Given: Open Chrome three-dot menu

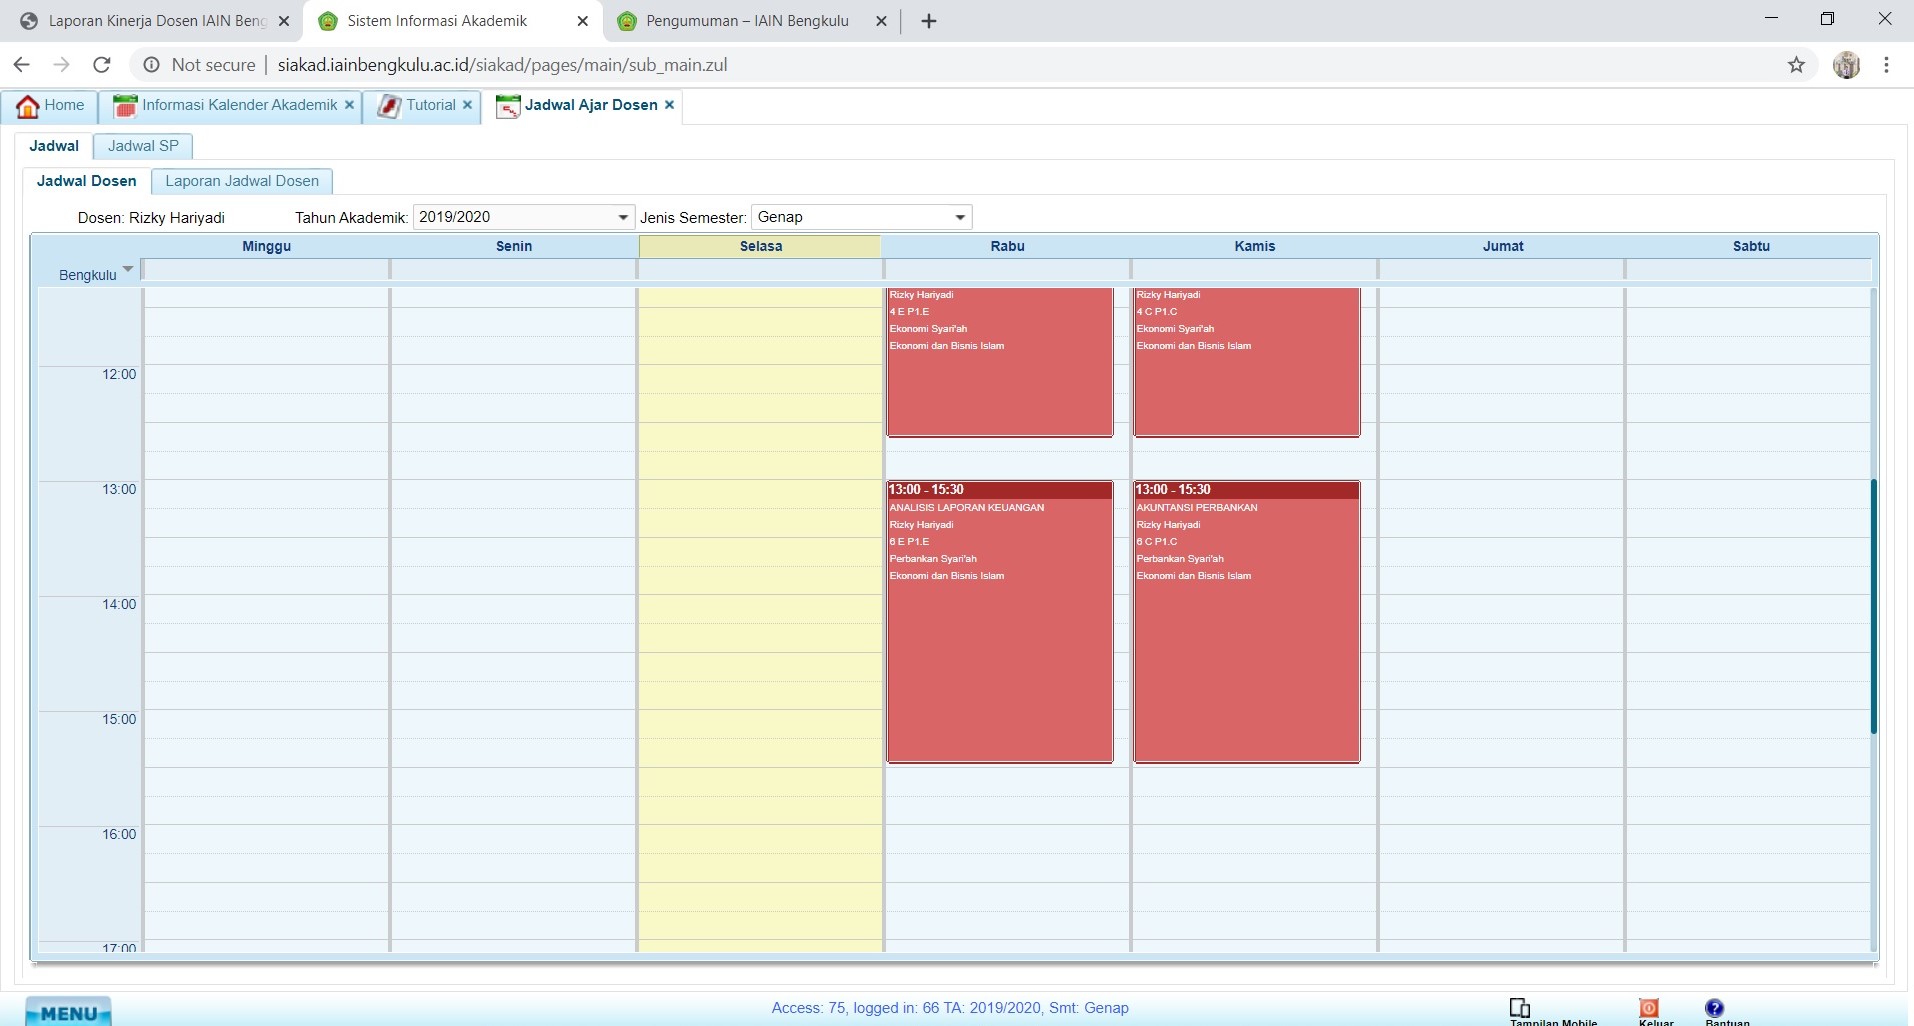Looking at the screenshot, I should click(x=1886, y=65).
